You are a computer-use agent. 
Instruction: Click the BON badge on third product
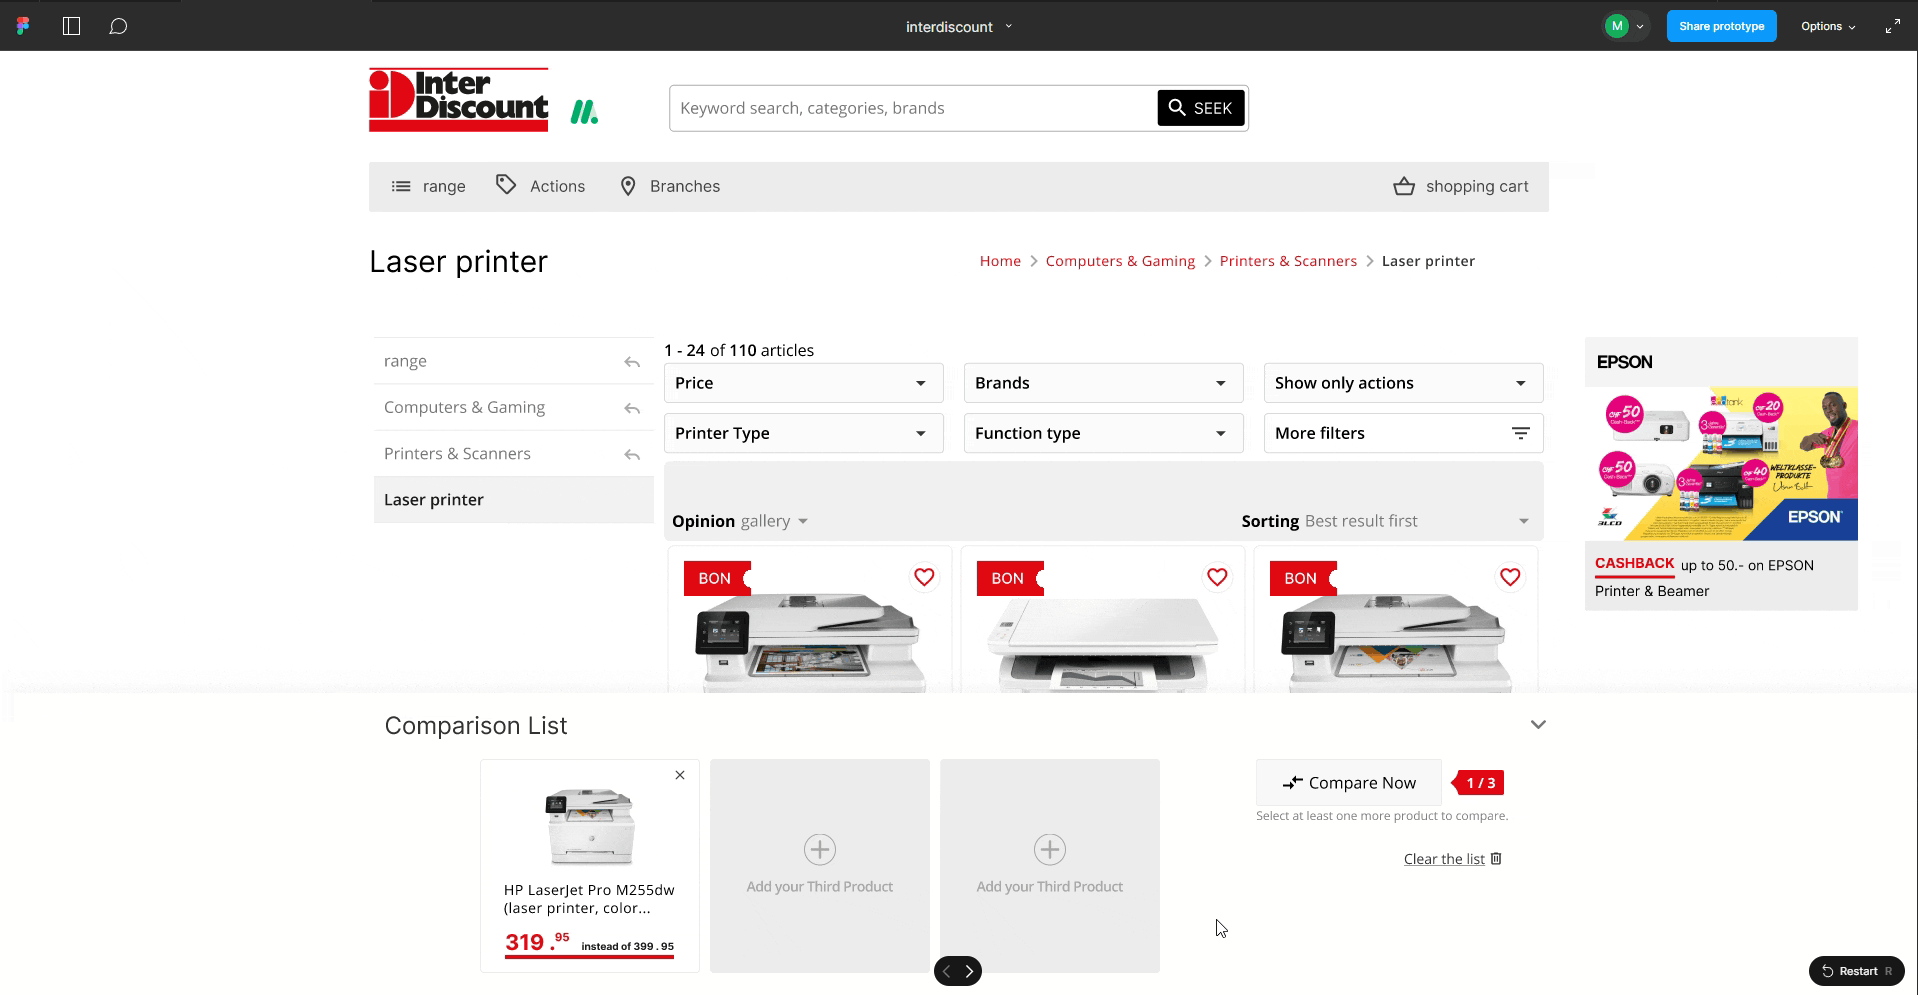[1303, 578]
